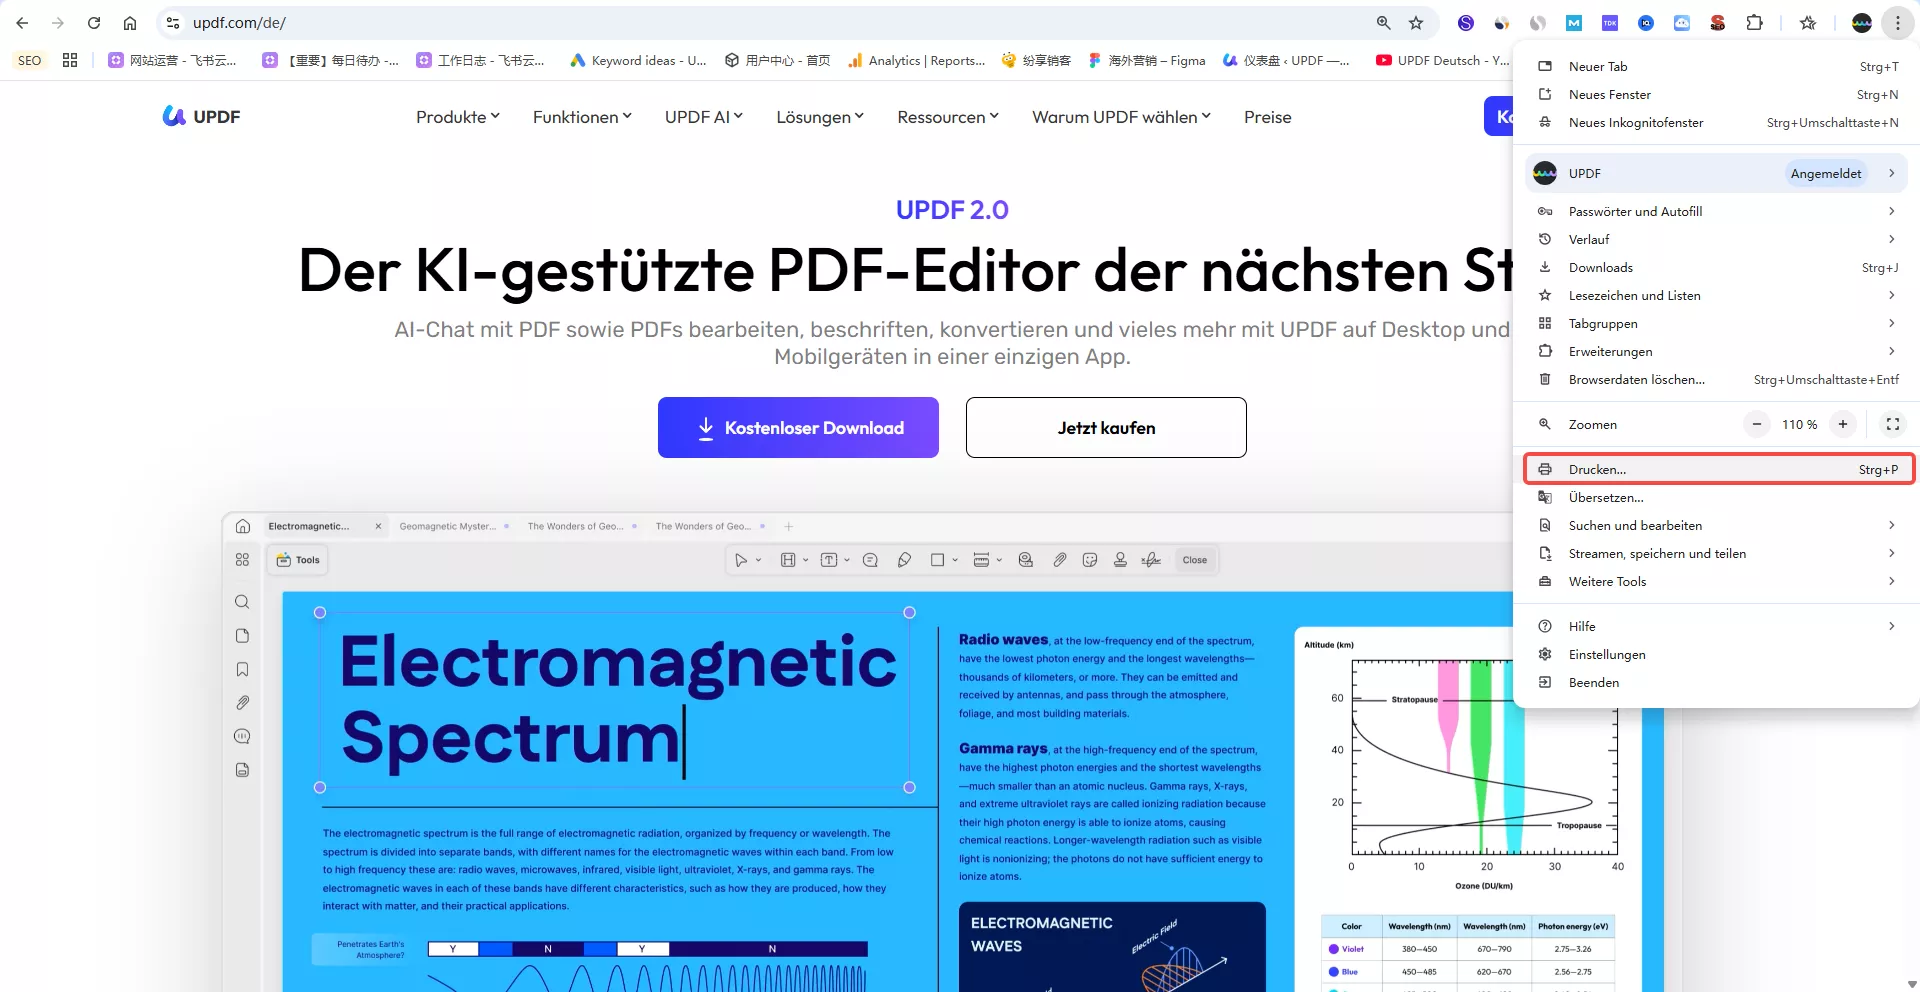
Task: Click the measure ruler tool
Action: coord(982,560)
